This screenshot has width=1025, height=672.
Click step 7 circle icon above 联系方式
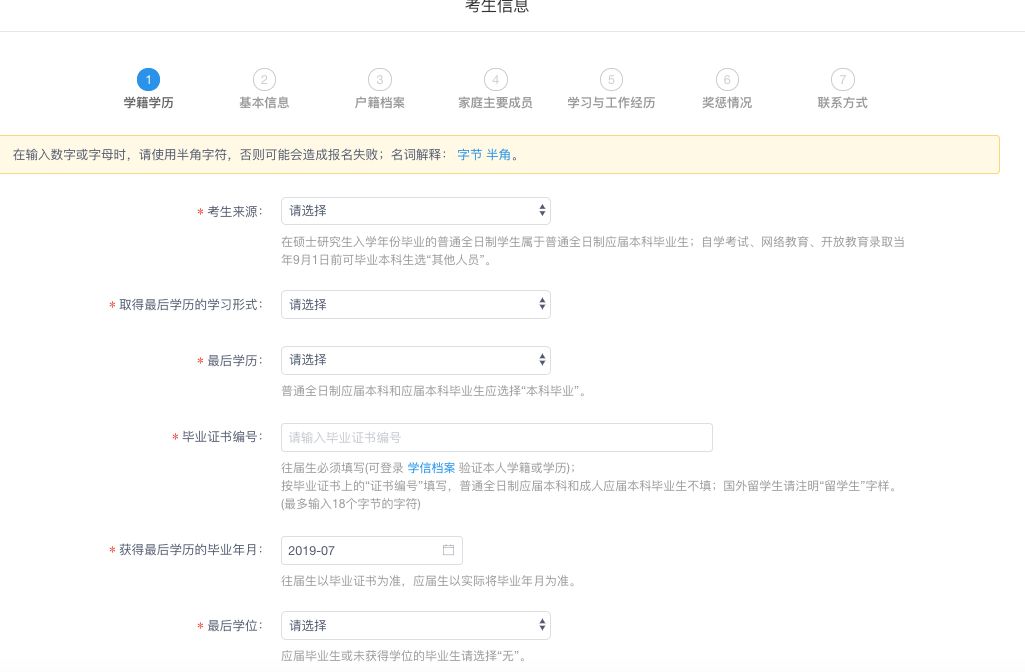click(x=843, y=80)
